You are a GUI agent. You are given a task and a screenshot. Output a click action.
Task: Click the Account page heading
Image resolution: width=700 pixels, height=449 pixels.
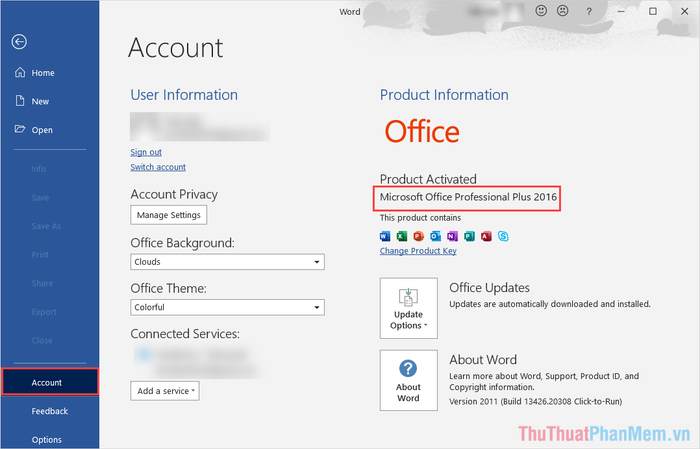[175, 48]
